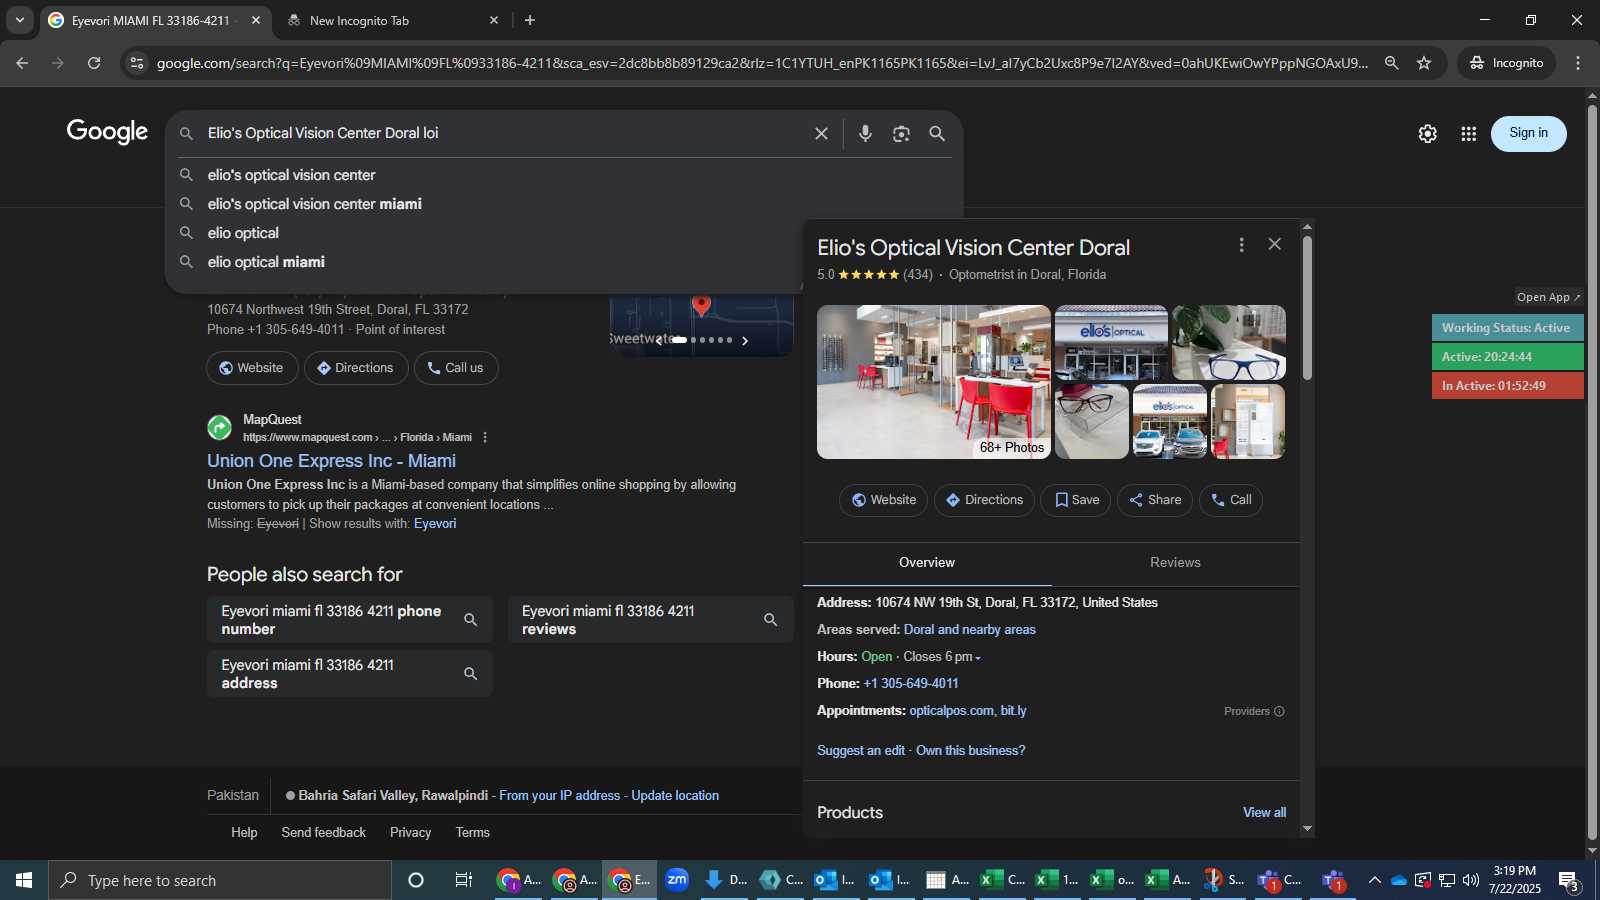Click View all products link
This screenshot has height=900, width=1600.
pyautogui.click(x=1264, y=813)
